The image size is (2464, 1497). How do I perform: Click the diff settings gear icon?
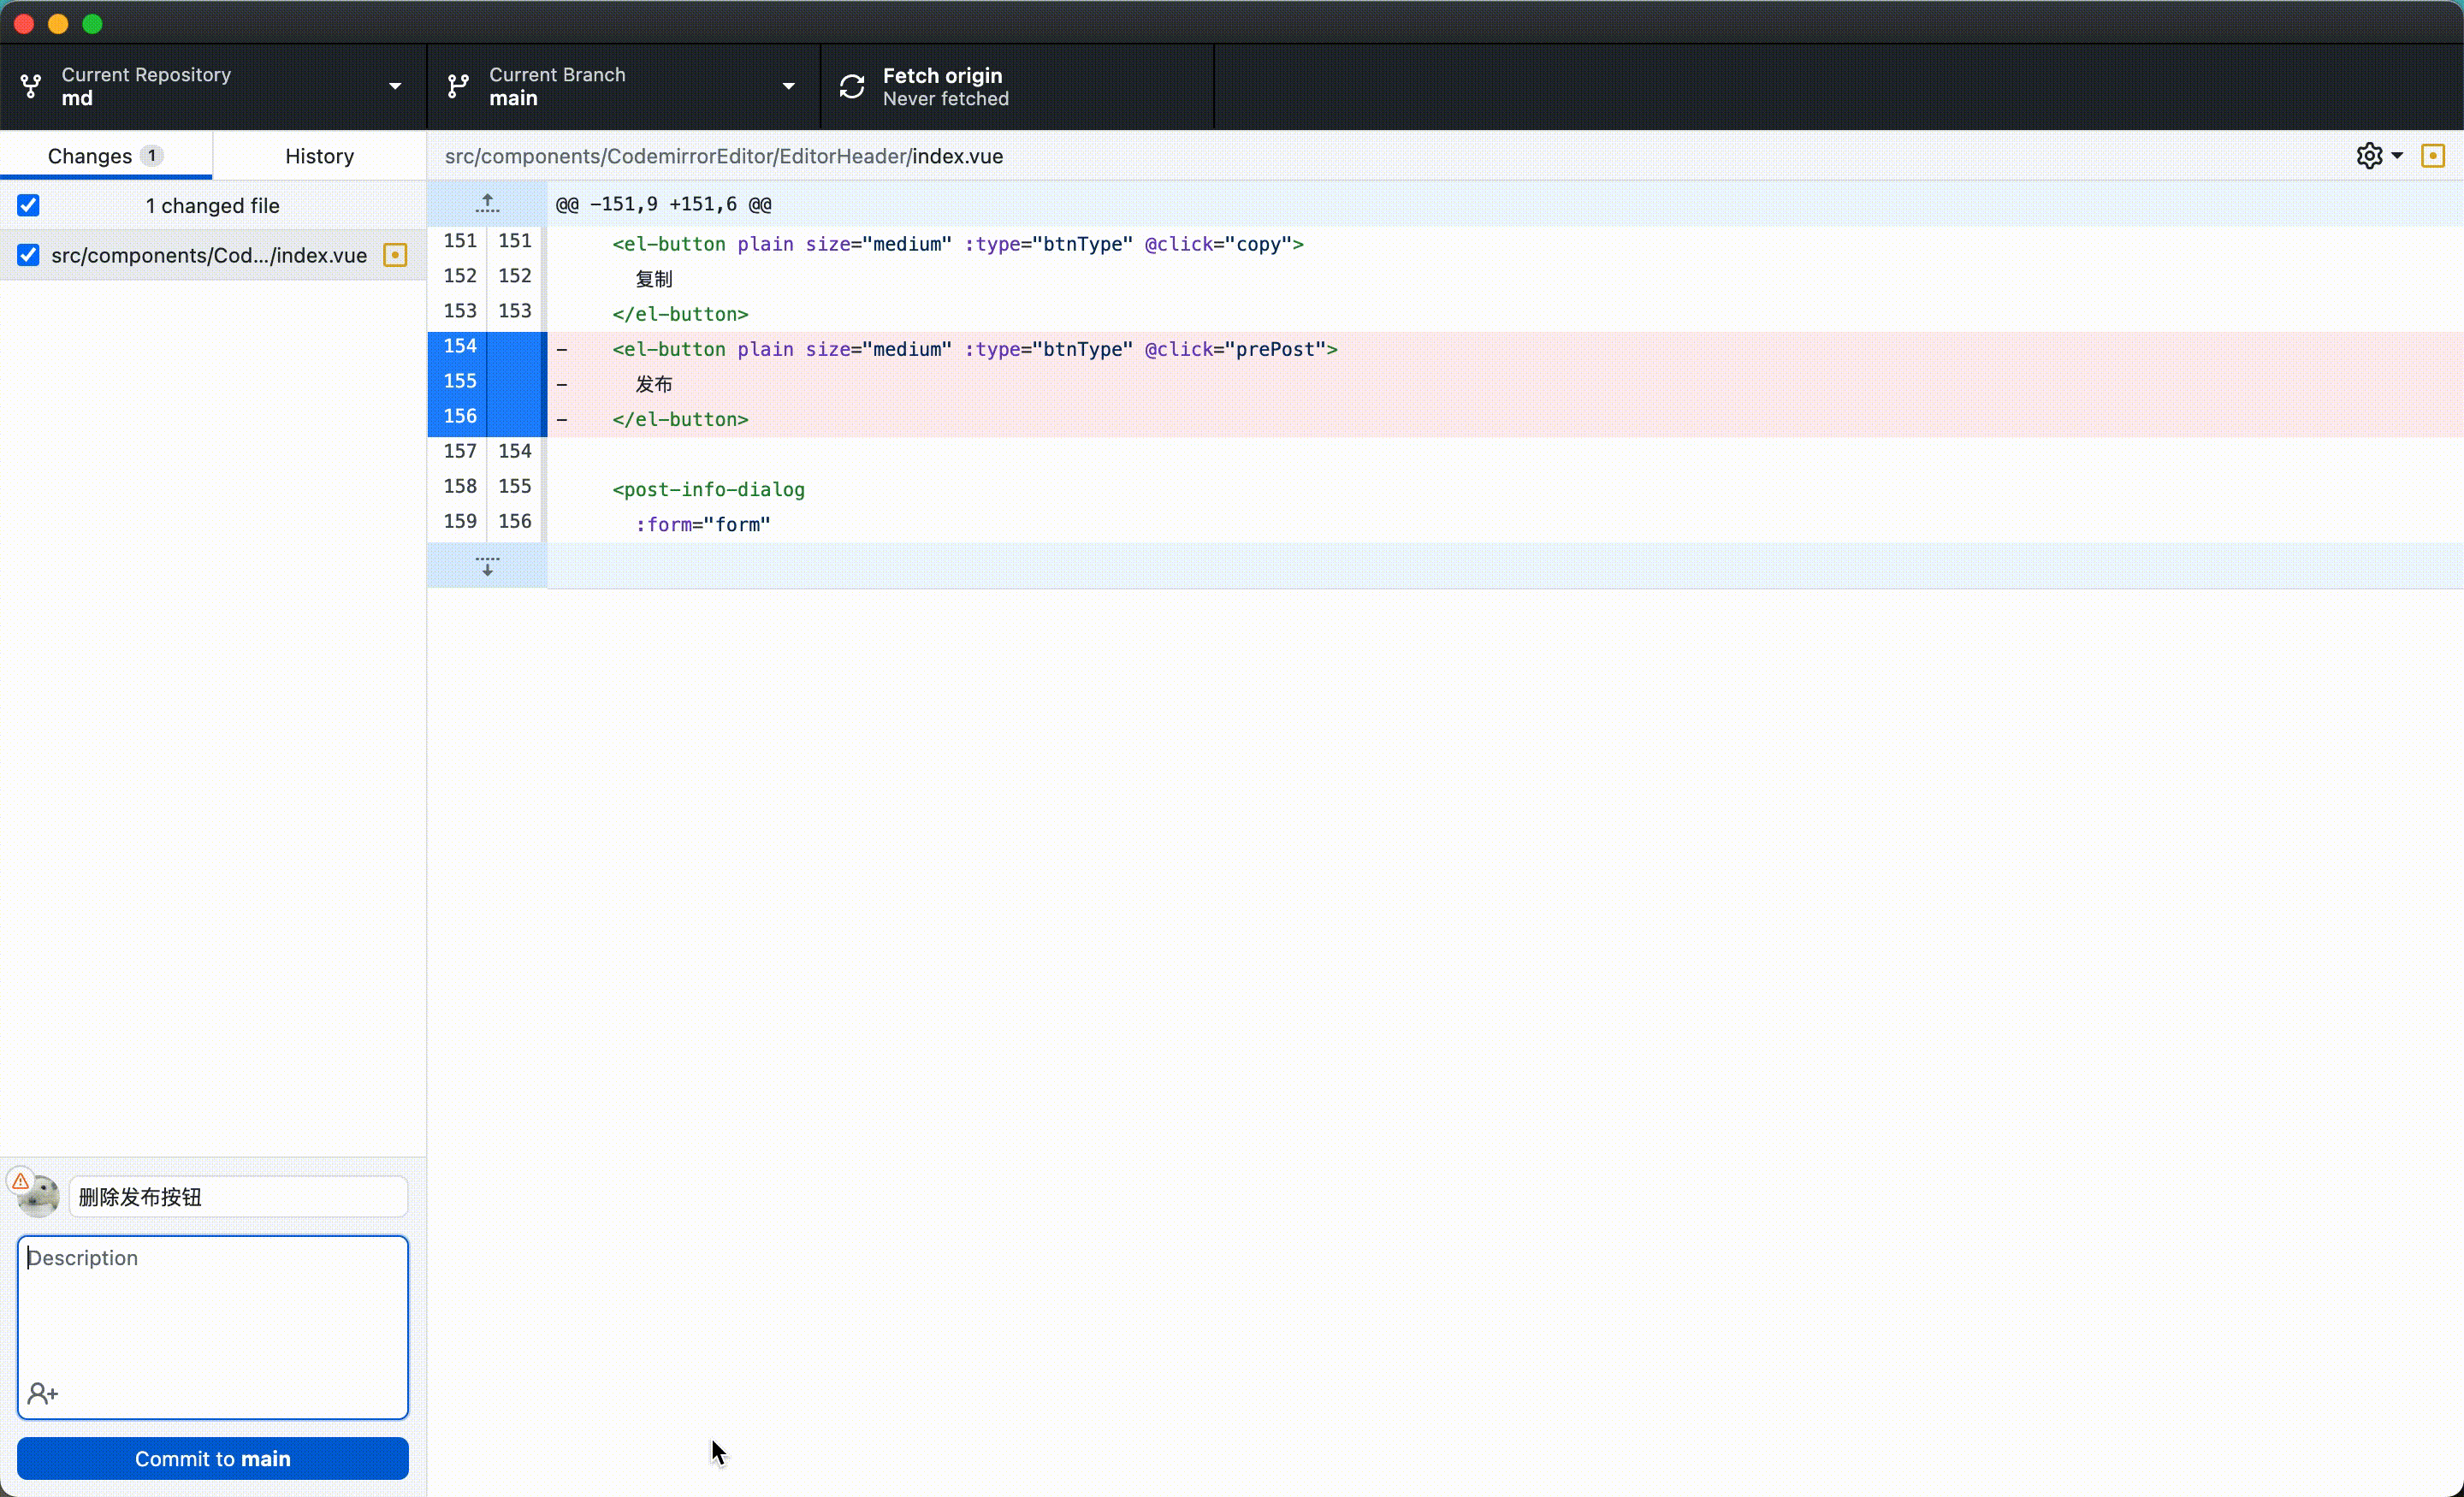coord(2368,156)
